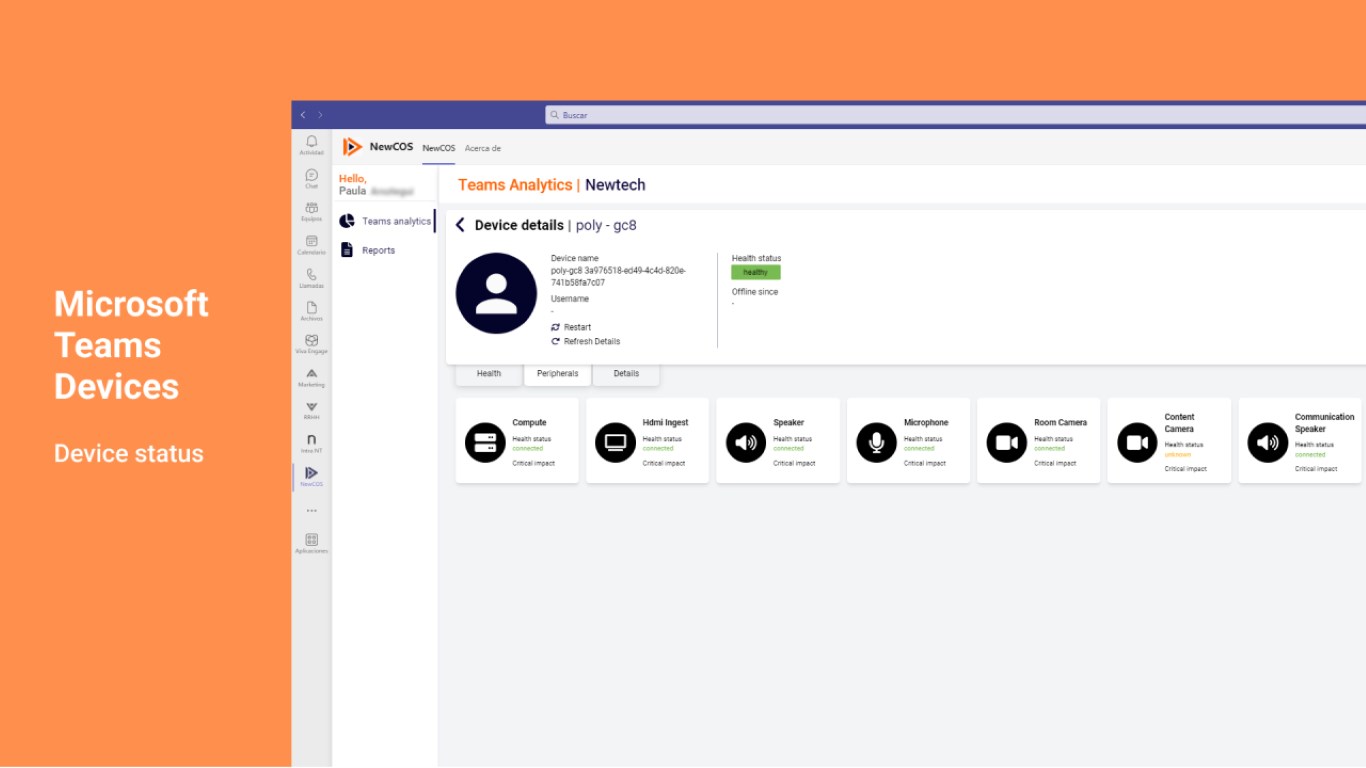This screenshot has width=1366, height=768.
Task: Click the device user avatar
Action: point(496,294)
